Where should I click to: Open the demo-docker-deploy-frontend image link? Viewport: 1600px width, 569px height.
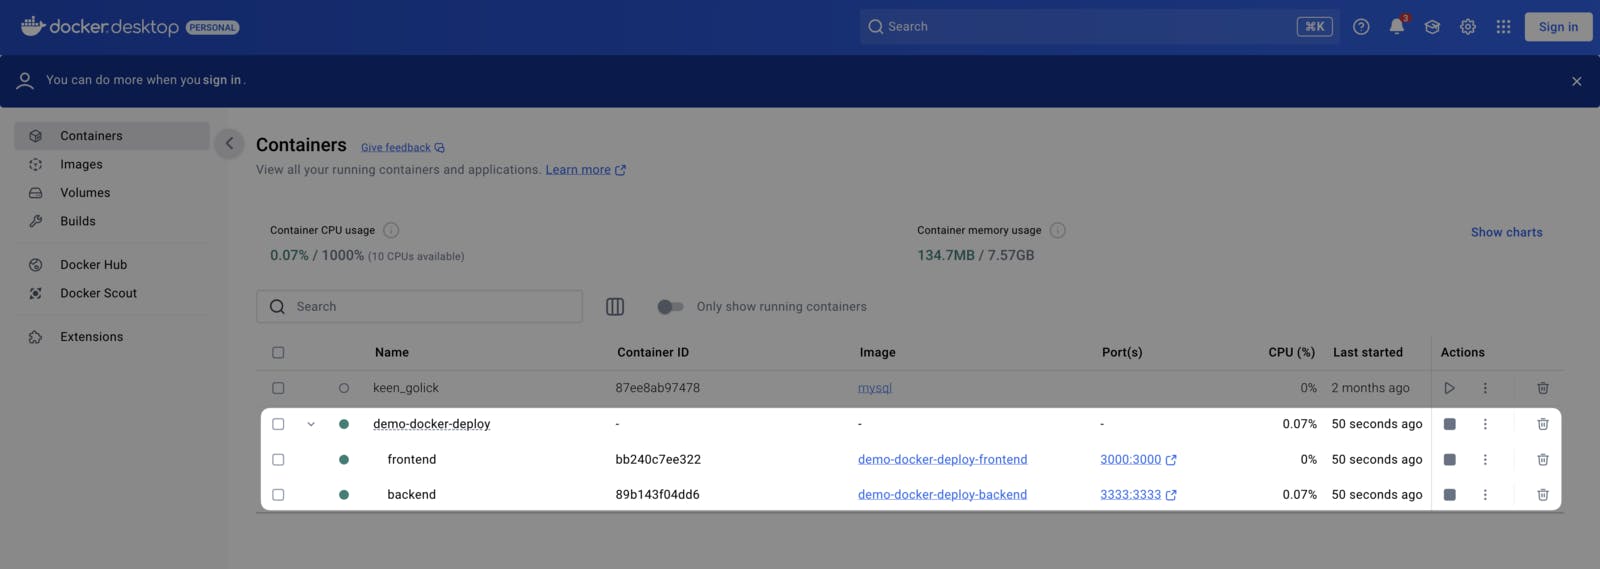pos(942,460)
